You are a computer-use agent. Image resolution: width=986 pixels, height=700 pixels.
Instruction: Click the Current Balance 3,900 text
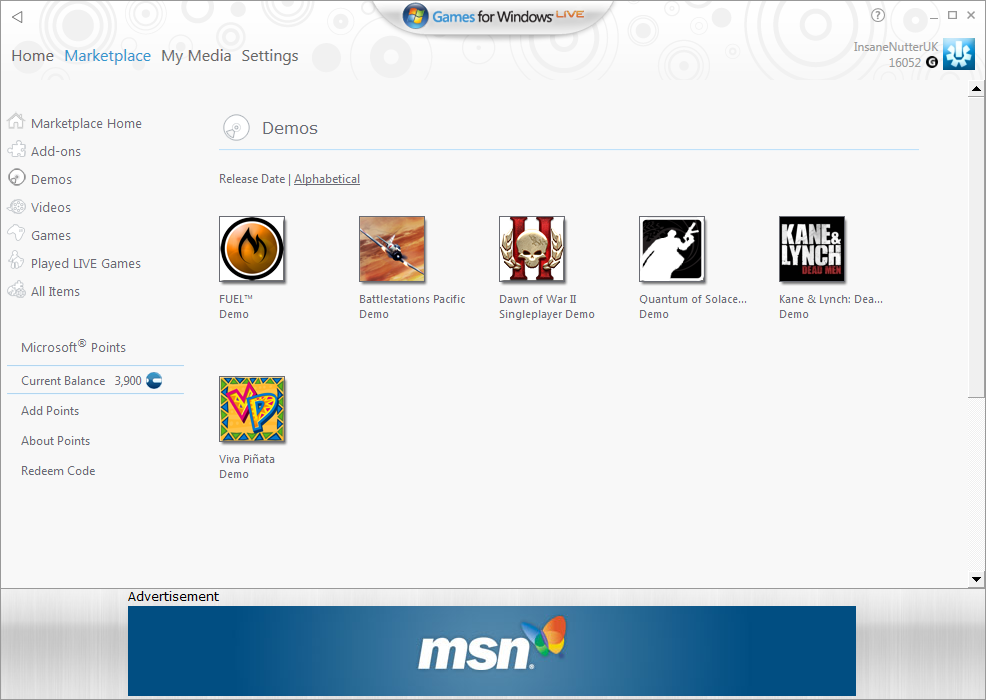[x=81, y=381]
